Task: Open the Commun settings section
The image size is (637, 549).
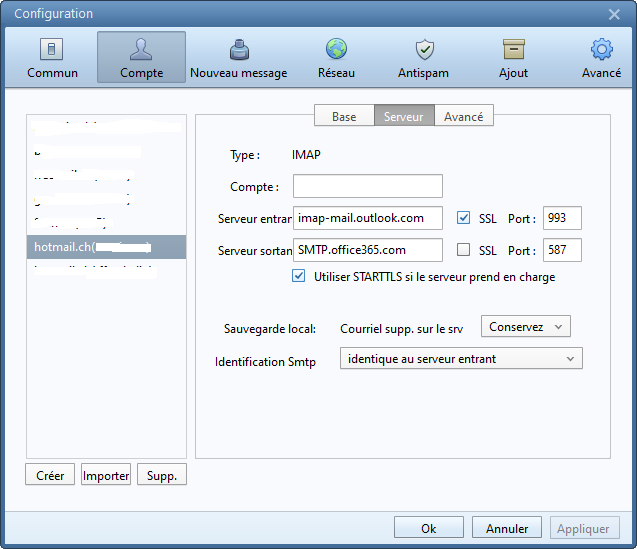Action: 52,58
